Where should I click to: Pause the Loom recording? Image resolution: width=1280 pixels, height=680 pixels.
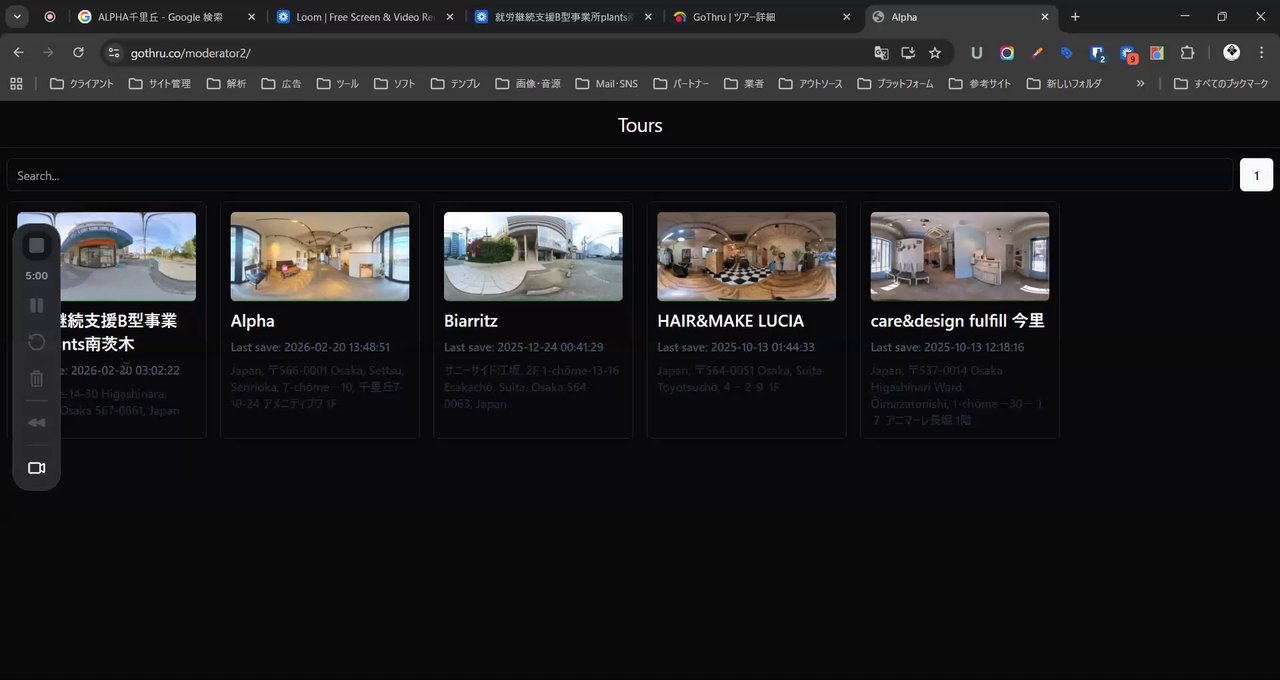(x=37, y=305)
